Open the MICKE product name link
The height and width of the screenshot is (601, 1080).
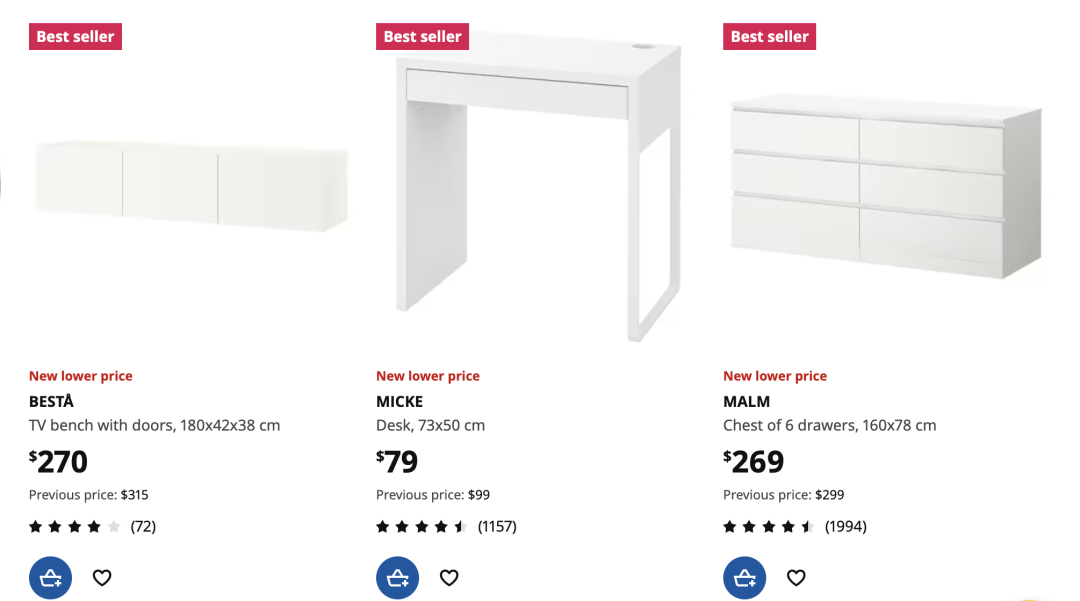pos(399,401)
